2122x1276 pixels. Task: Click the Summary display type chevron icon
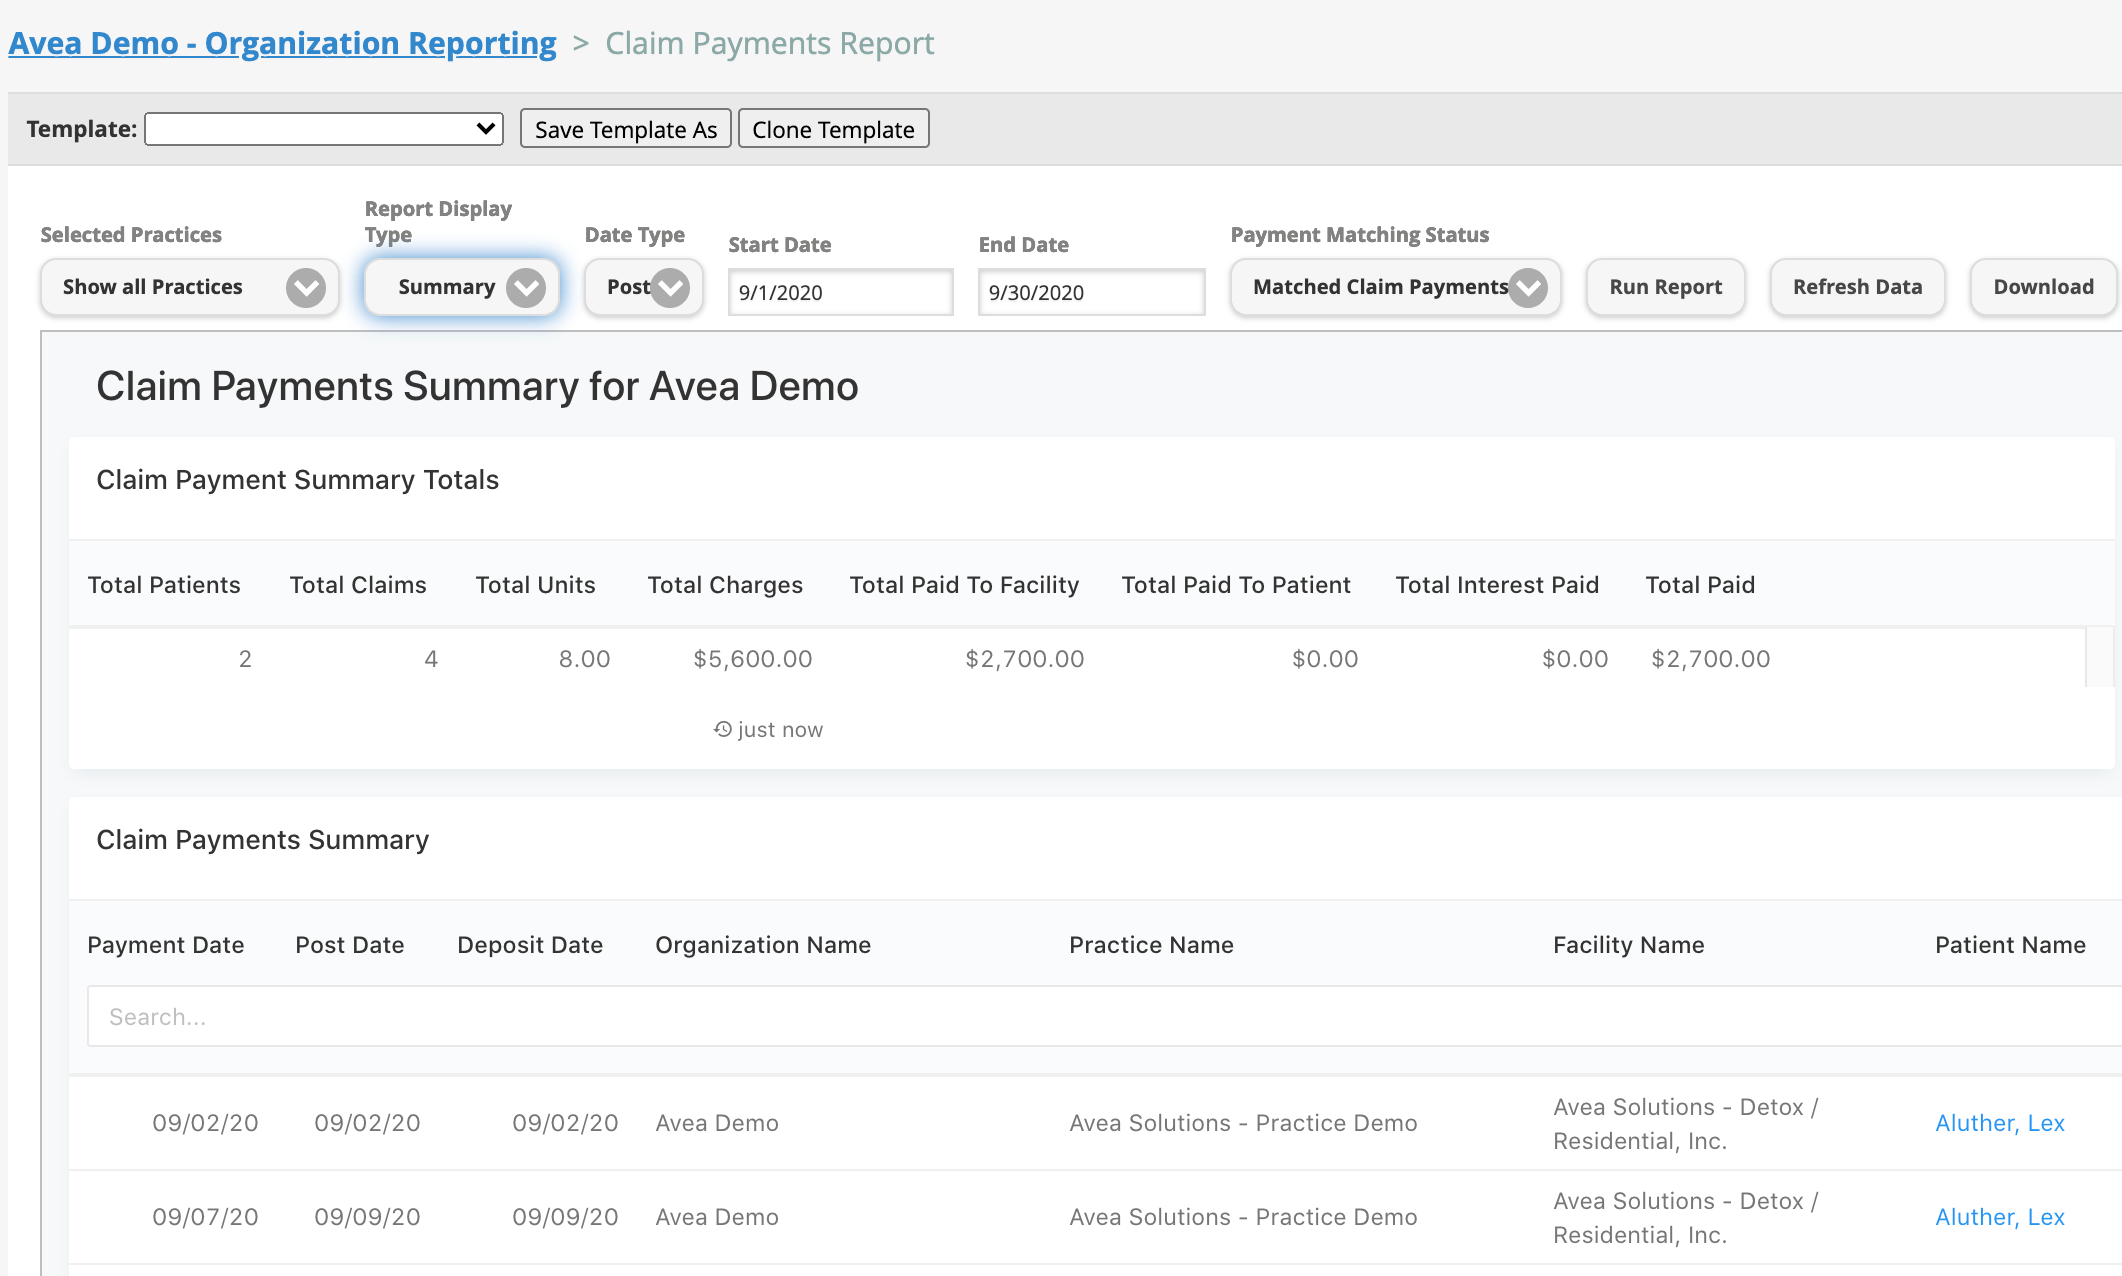pos(528,287)
